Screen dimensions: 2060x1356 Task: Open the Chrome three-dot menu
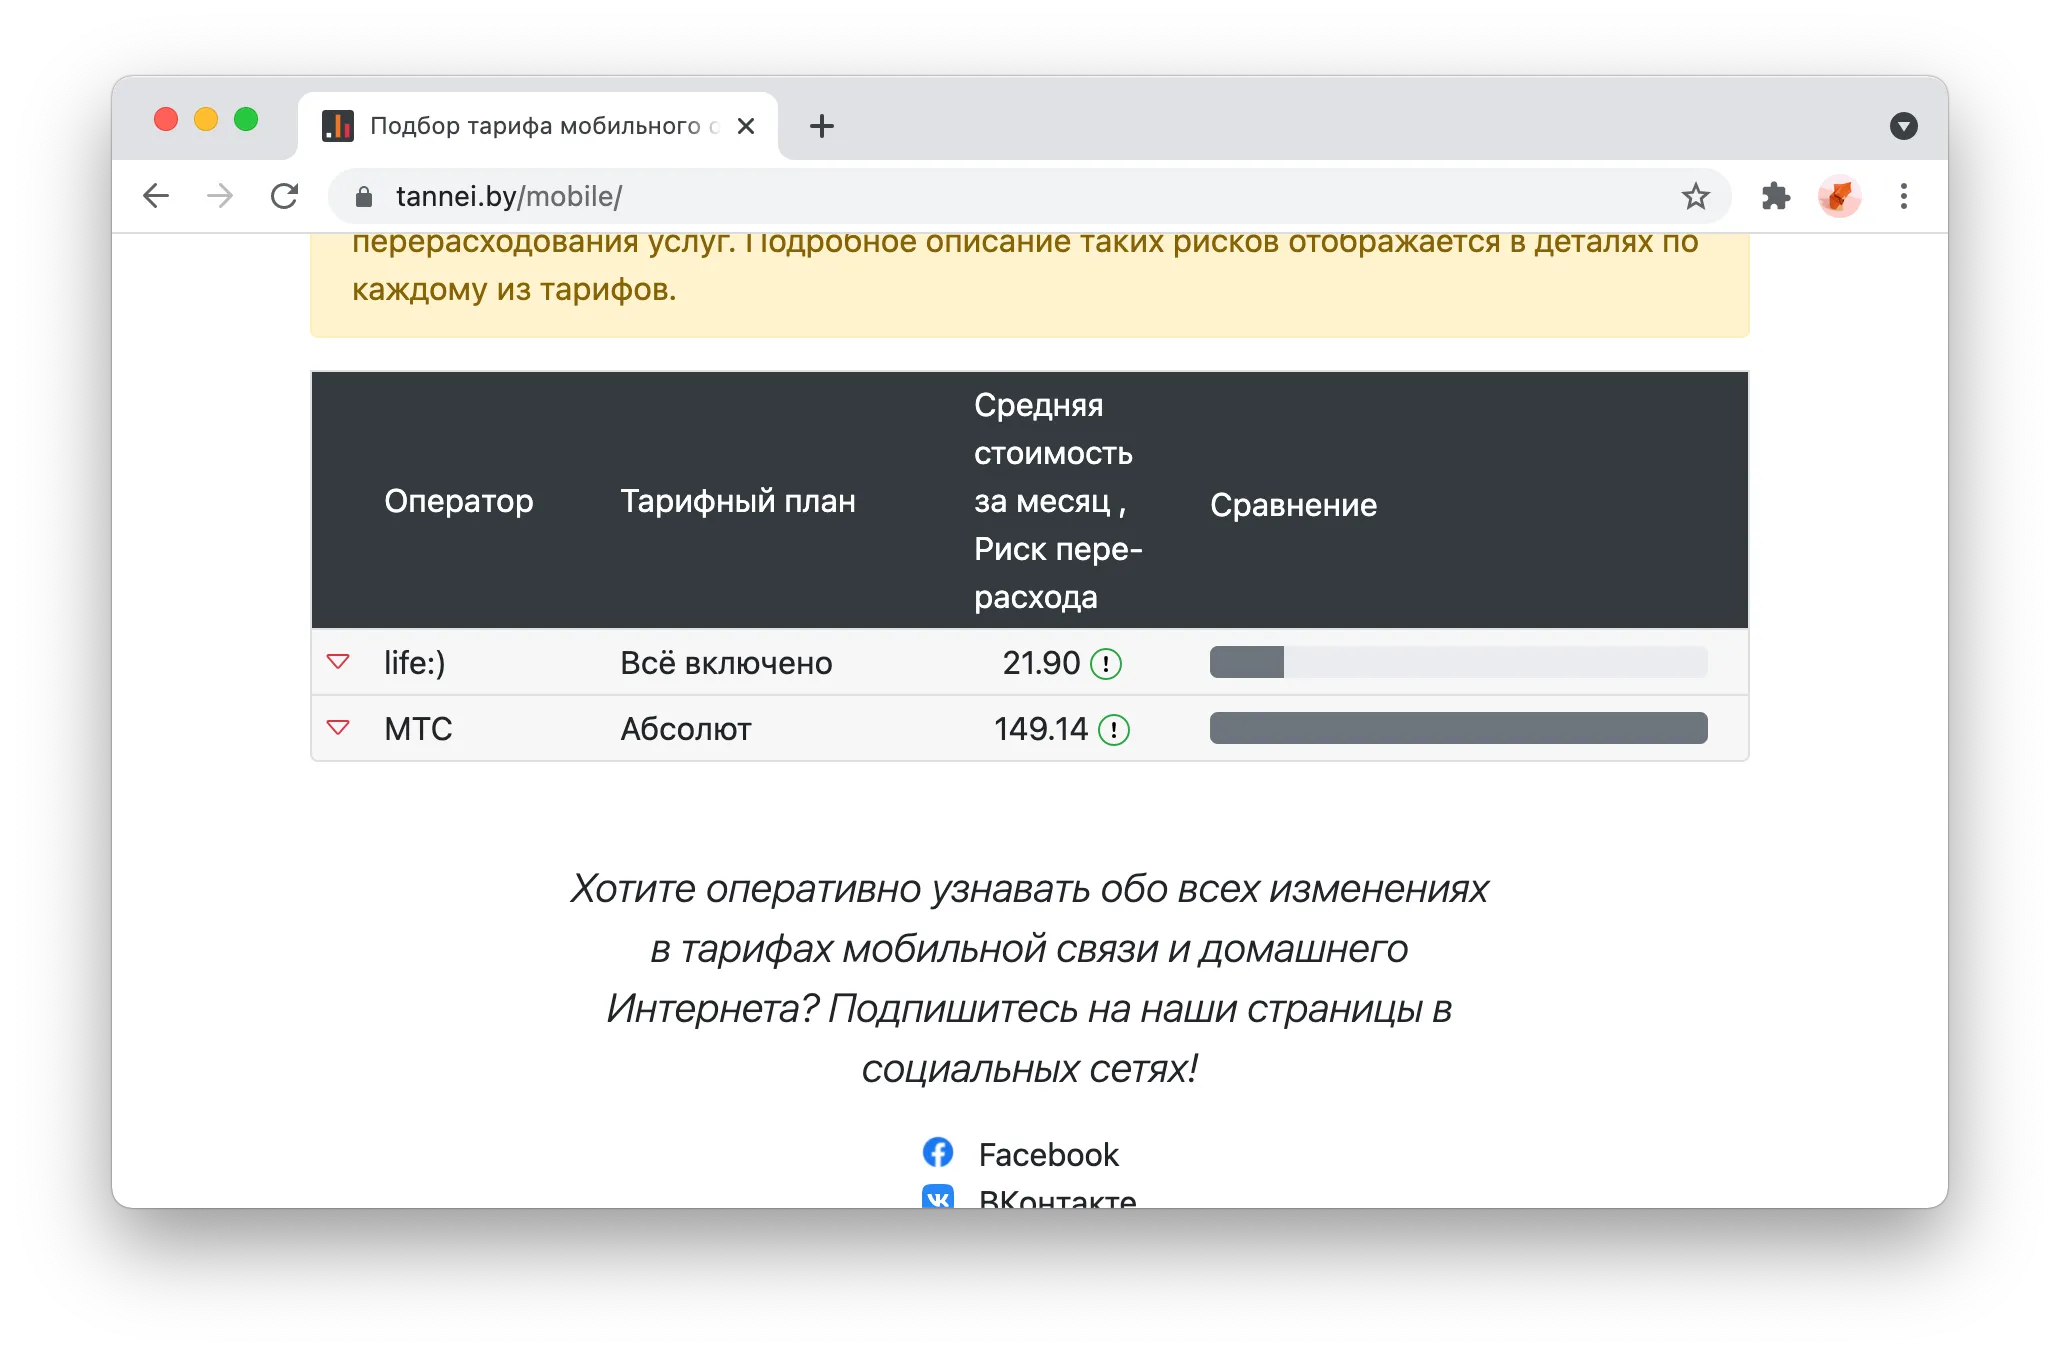pyautogui.click(x=1904, y=196)
